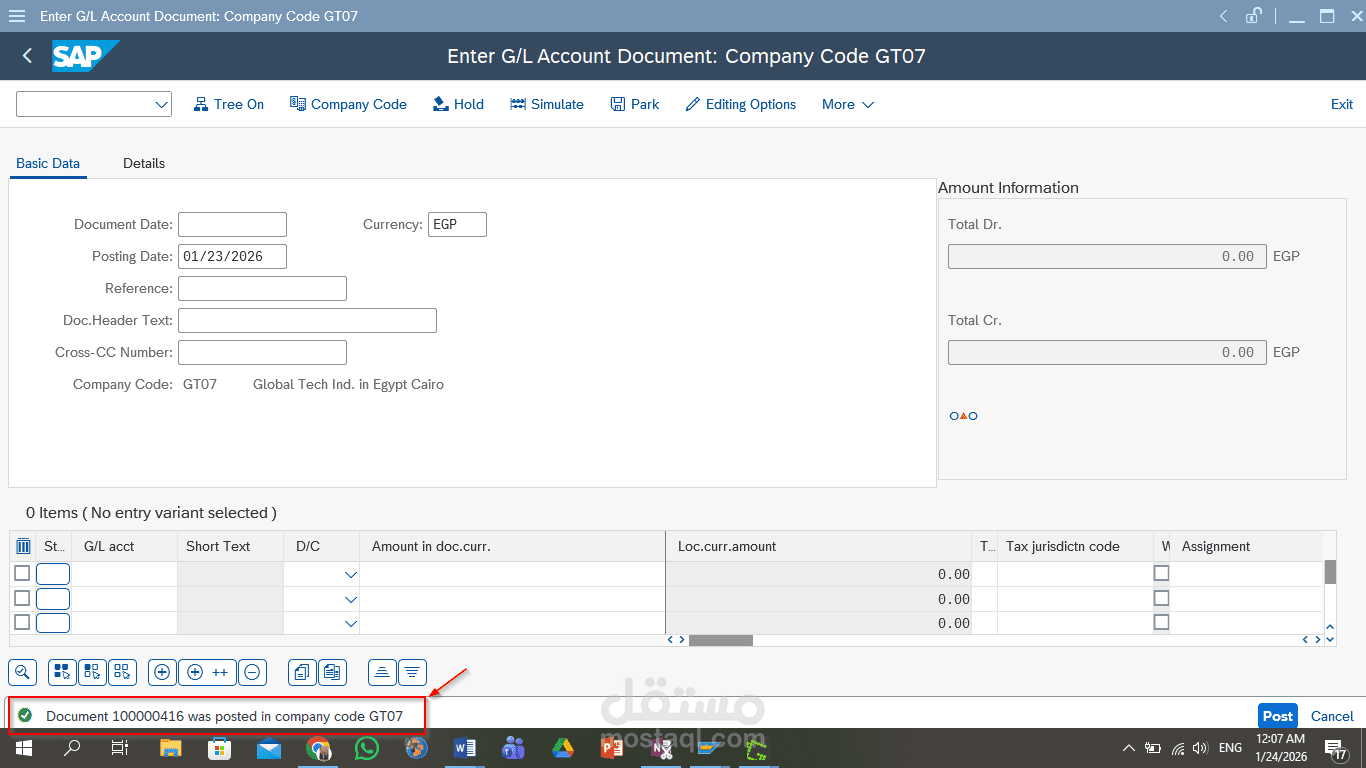Viewport: 1366px width, 768px height.
Task: Open WhatsApp from the taskbar
Action: point(367,748)
